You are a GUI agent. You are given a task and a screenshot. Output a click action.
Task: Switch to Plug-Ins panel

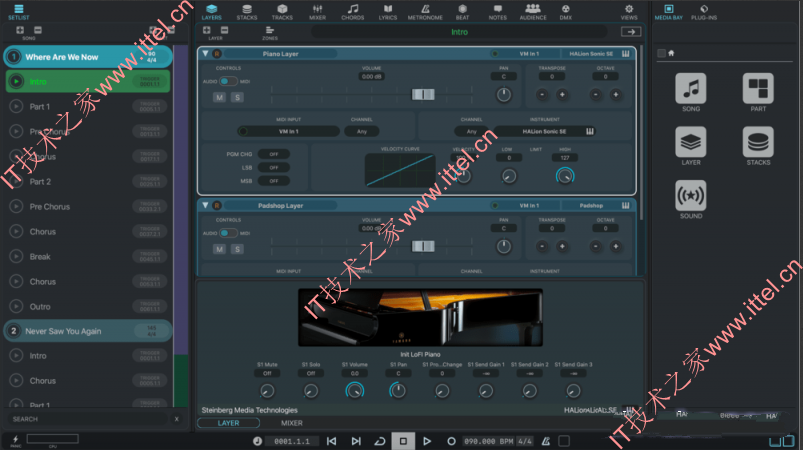point(704,12)
